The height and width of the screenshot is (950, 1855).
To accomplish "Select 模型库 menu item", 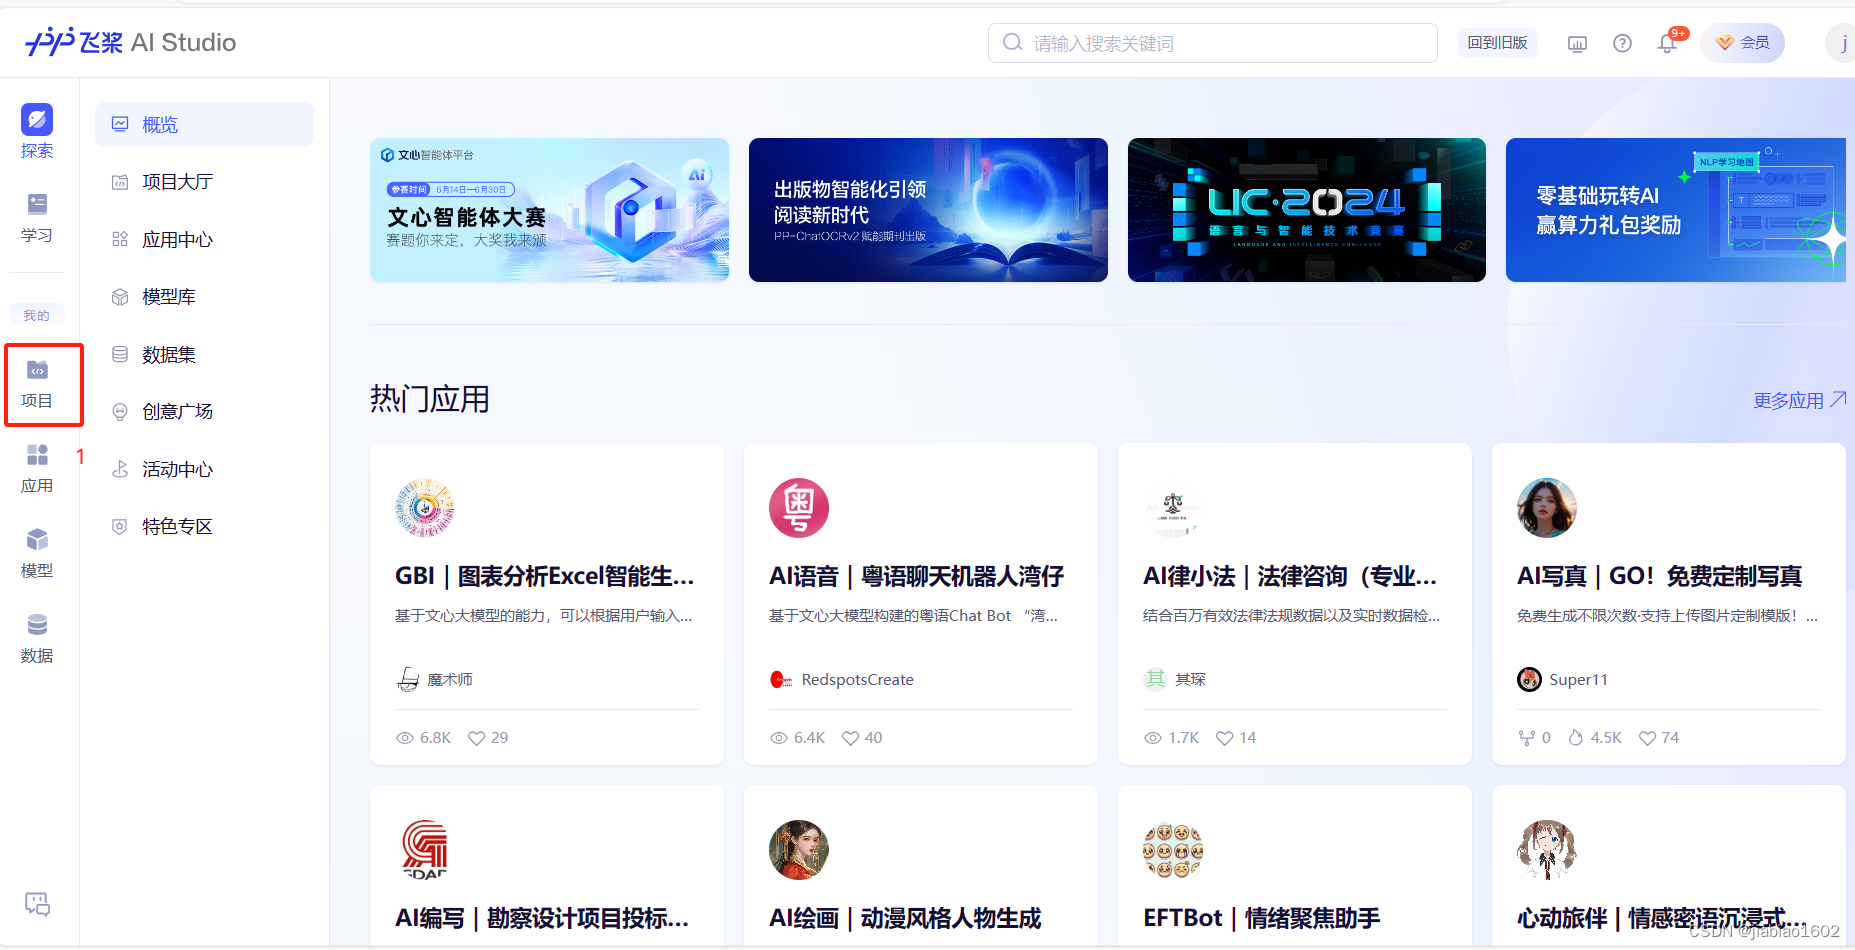I will (x=204, y=297).
